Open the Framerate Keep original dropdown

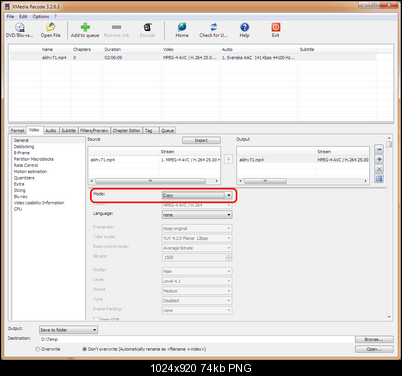coord(197,228)
